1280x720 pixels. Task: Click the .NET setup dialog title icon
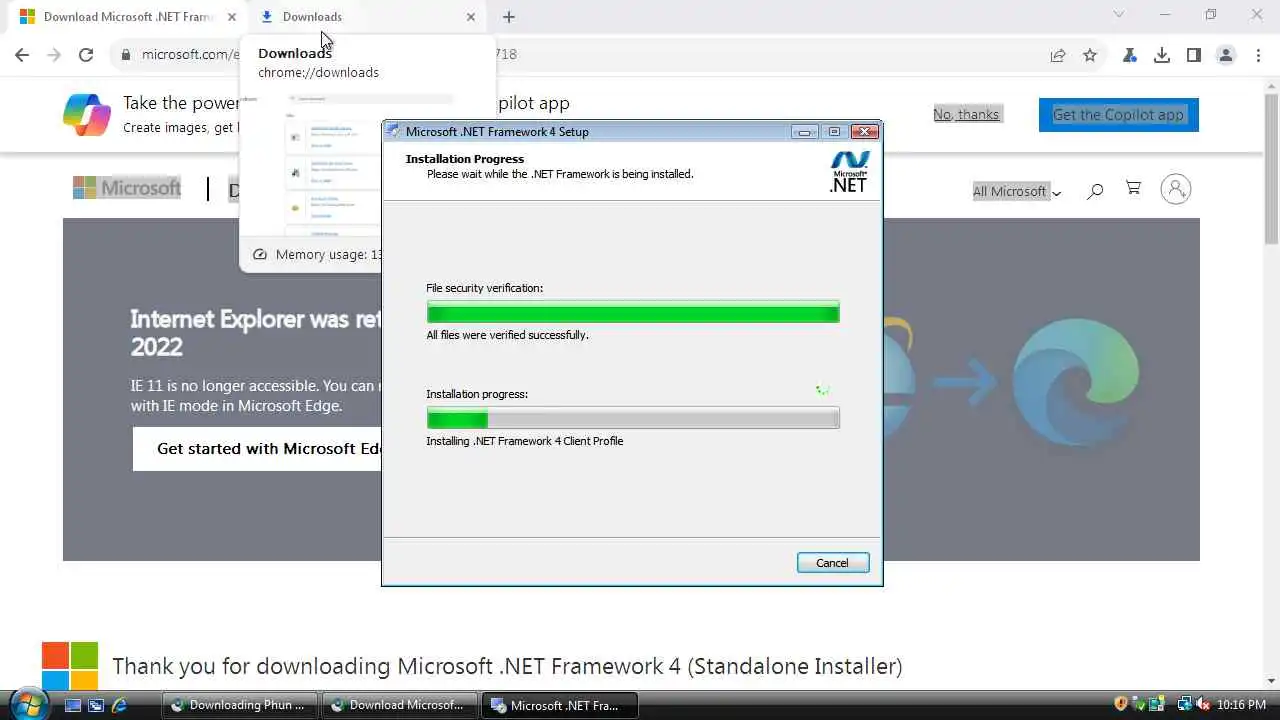click(394, 131)
